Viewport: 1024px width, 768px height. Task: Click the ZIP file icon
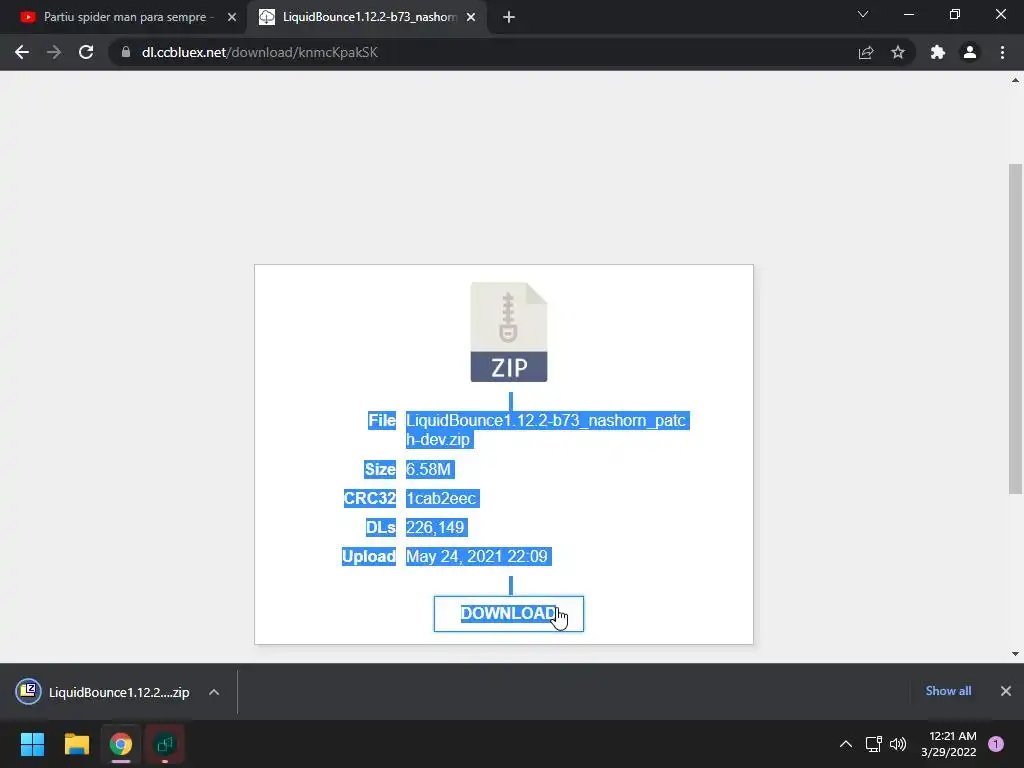(x=509, y=332)
